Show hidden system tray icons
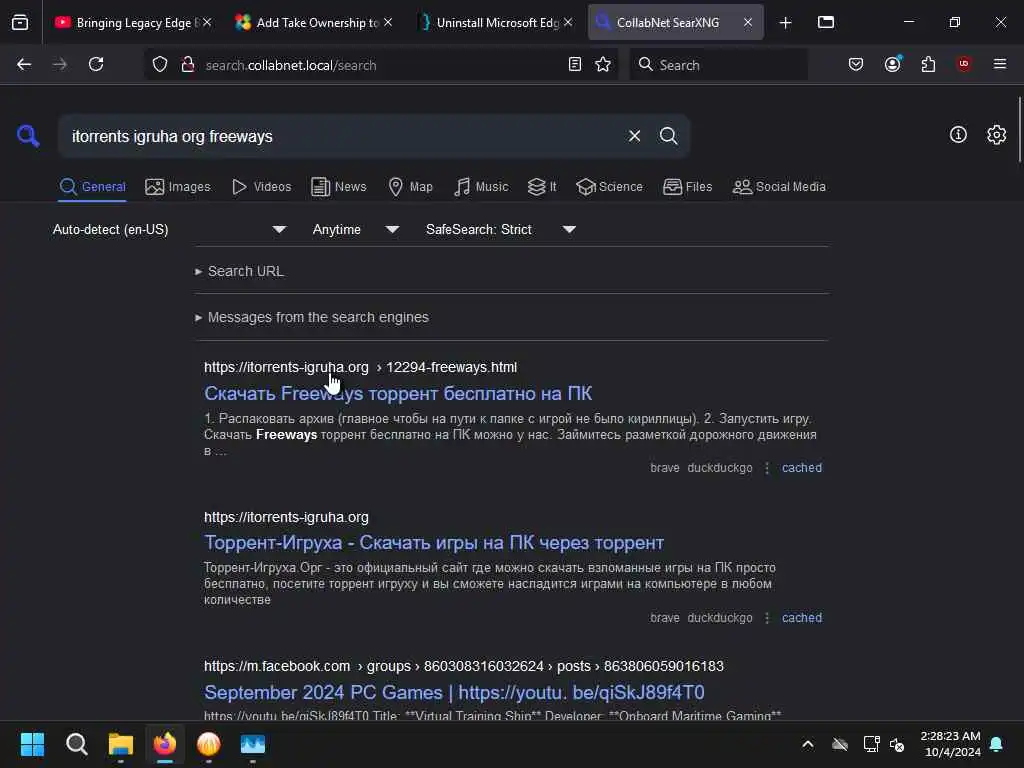The height and width of the screenshot is (768, 1024). click(808, 744)
